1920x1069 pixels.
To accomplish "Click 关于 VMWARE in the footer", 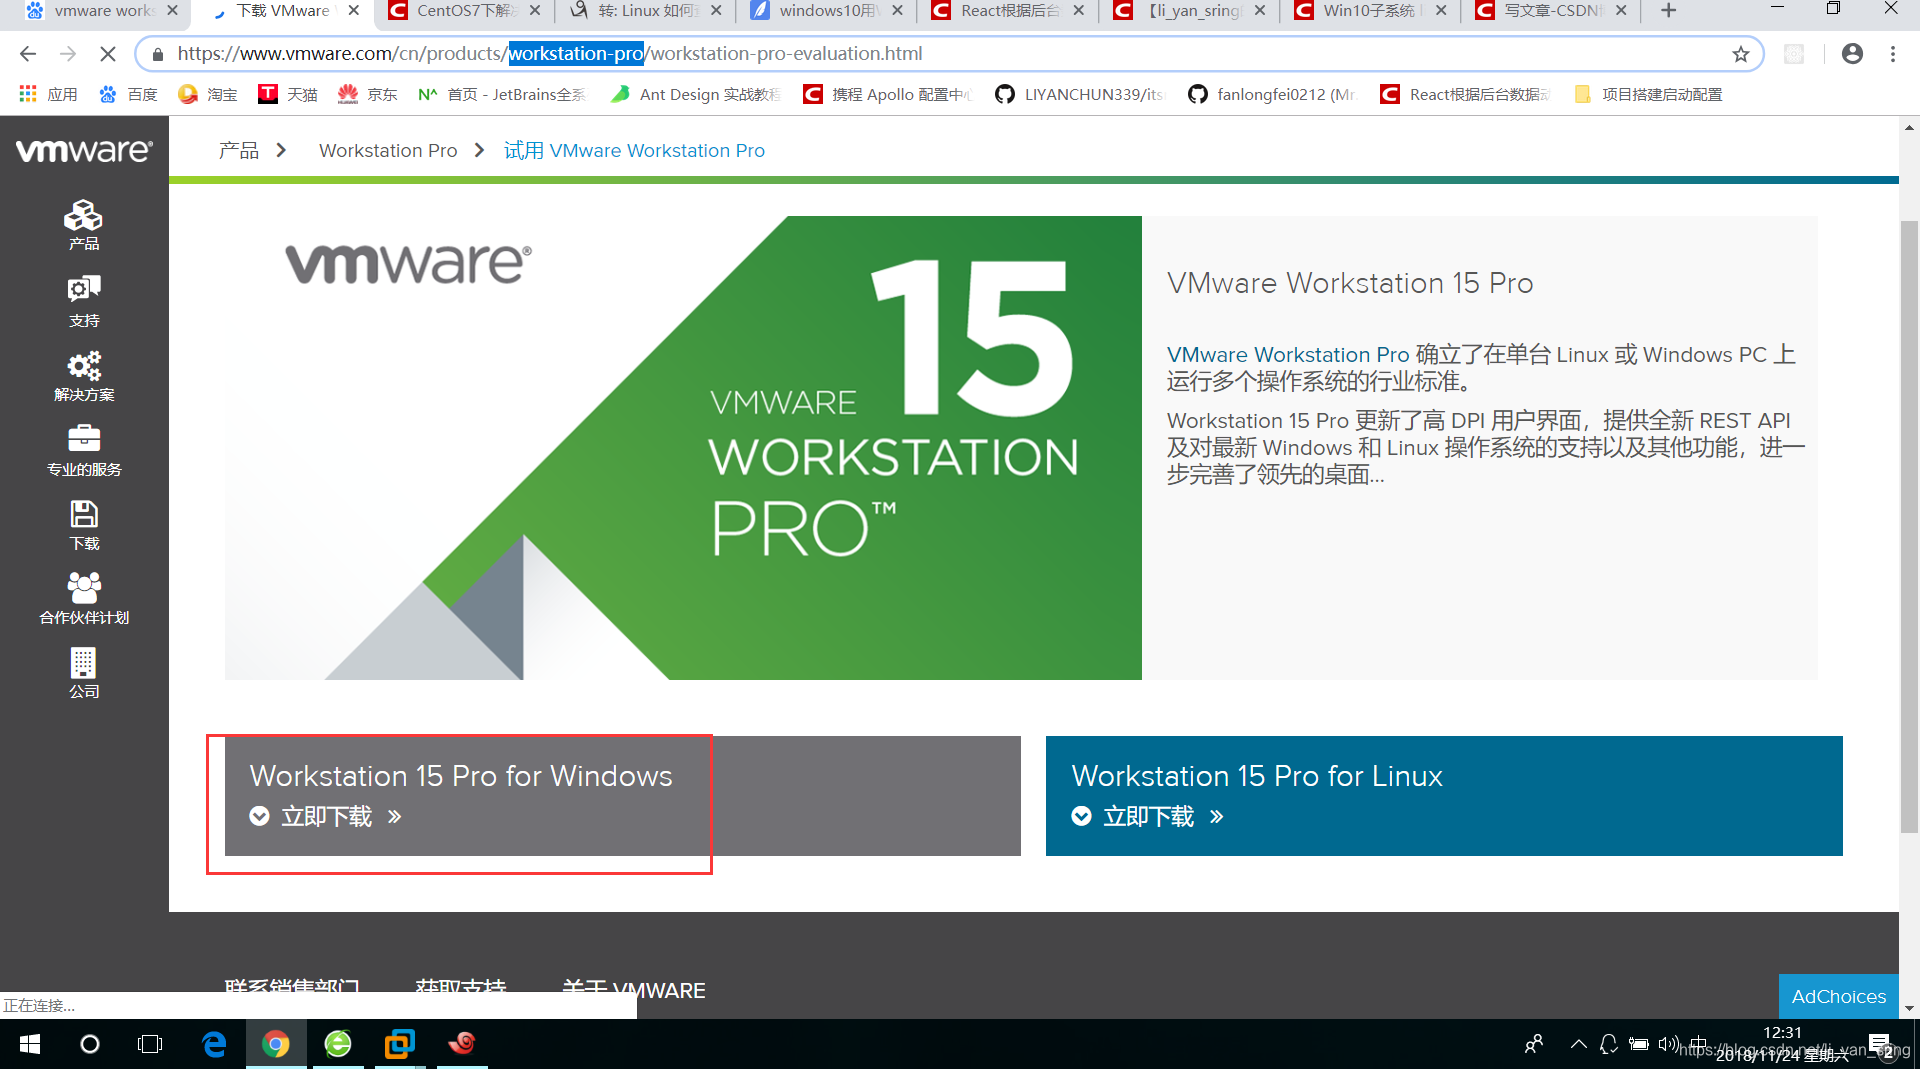I will coord(634,990).
